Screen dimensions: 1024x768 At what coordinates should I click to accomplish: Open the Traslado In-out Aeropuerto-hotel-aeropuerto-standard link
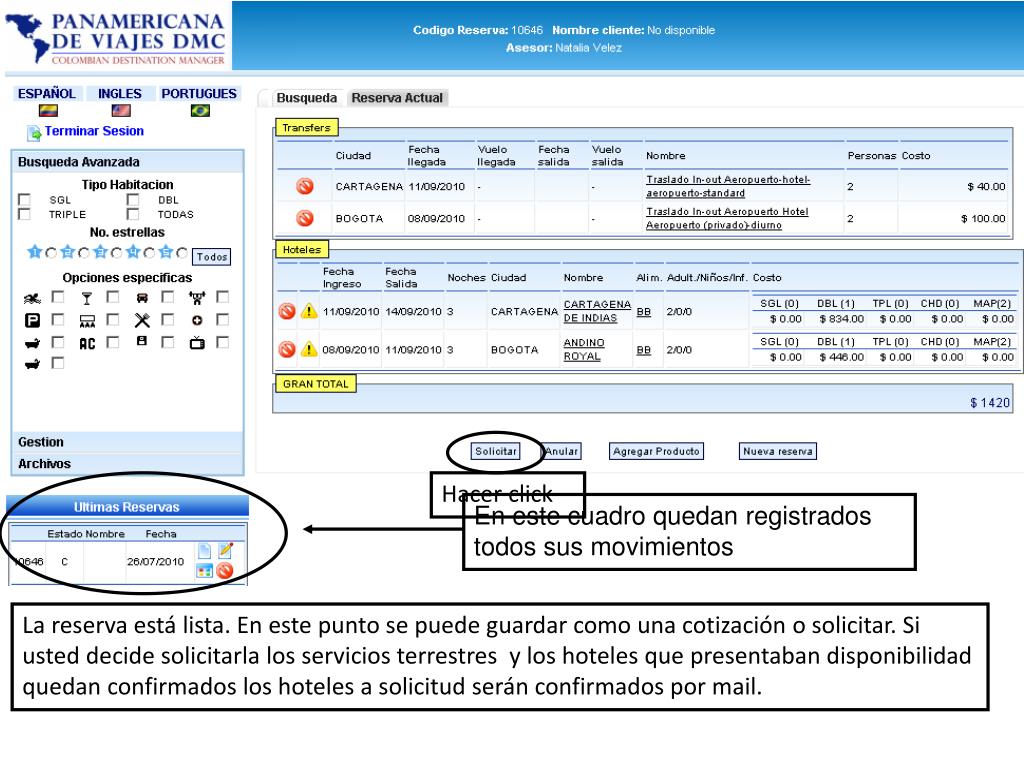pos(728,186)
